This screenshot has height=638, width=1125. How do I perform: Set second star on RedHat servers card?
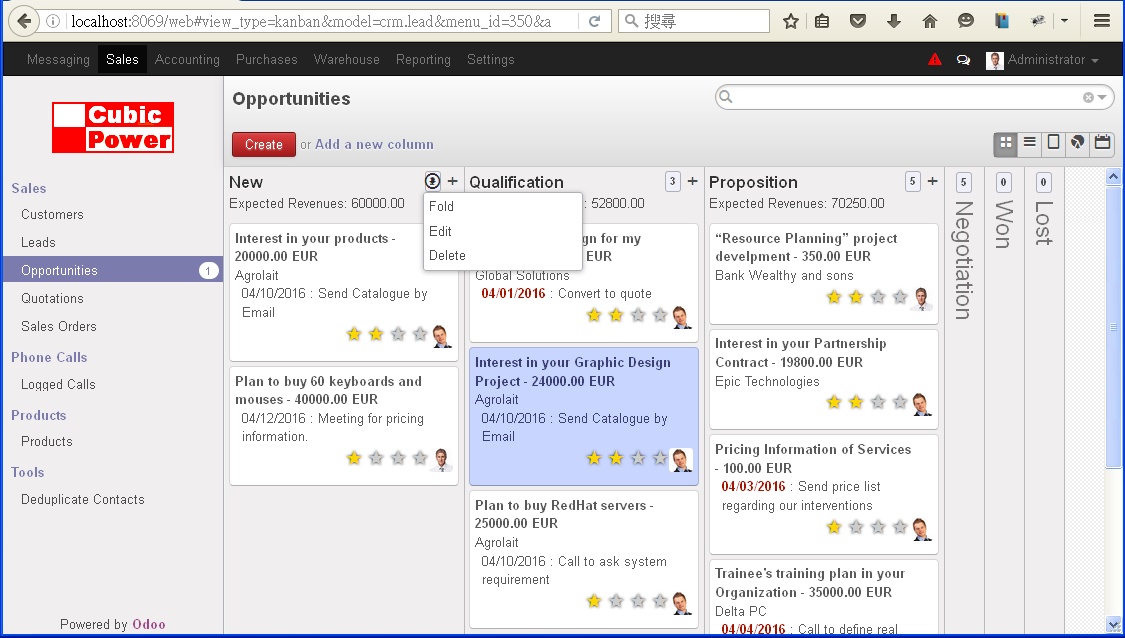click(x=616, y=601)
